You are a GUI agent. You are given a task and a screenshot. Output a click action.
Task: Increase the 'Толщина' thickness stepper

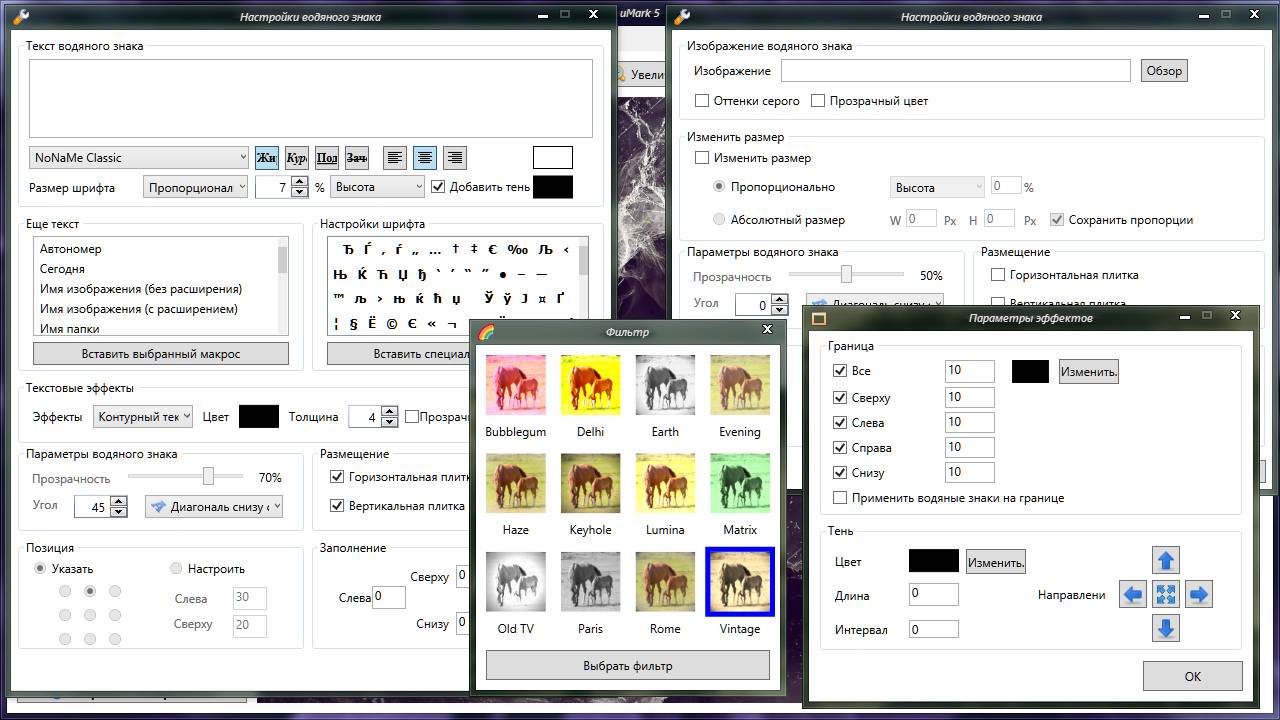click(388, 412)
